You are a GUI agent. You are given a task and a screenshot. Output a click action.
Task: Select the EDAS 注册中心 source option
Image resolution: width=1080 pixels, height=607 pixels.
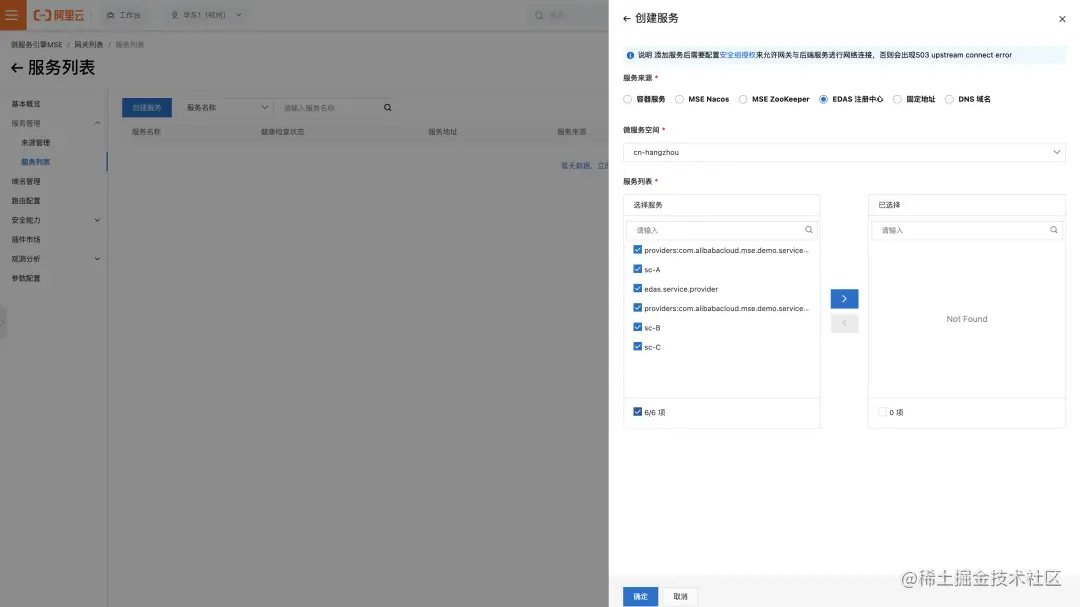coord(824,99)
